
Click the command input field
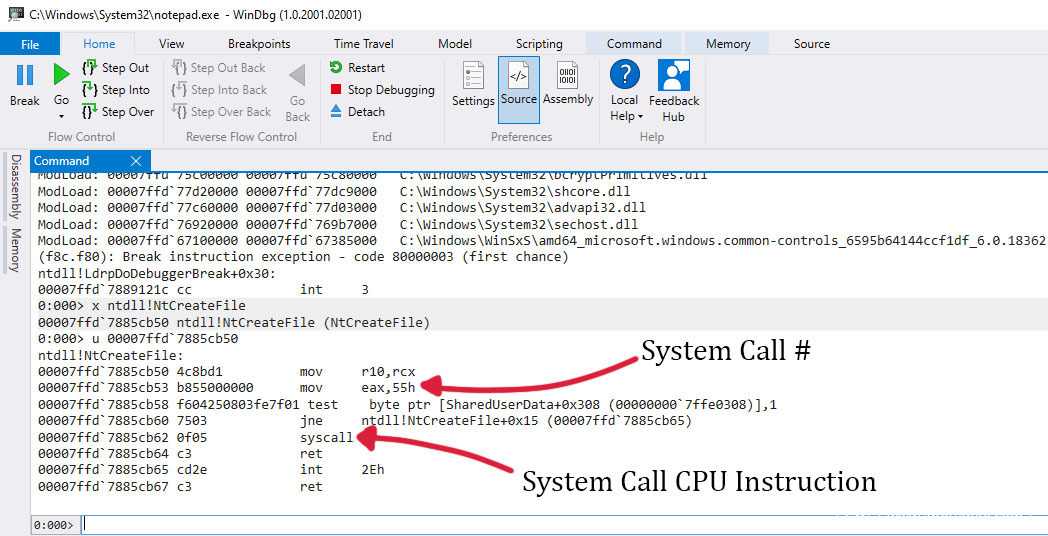pyautogui.click(x=560, y=524)
